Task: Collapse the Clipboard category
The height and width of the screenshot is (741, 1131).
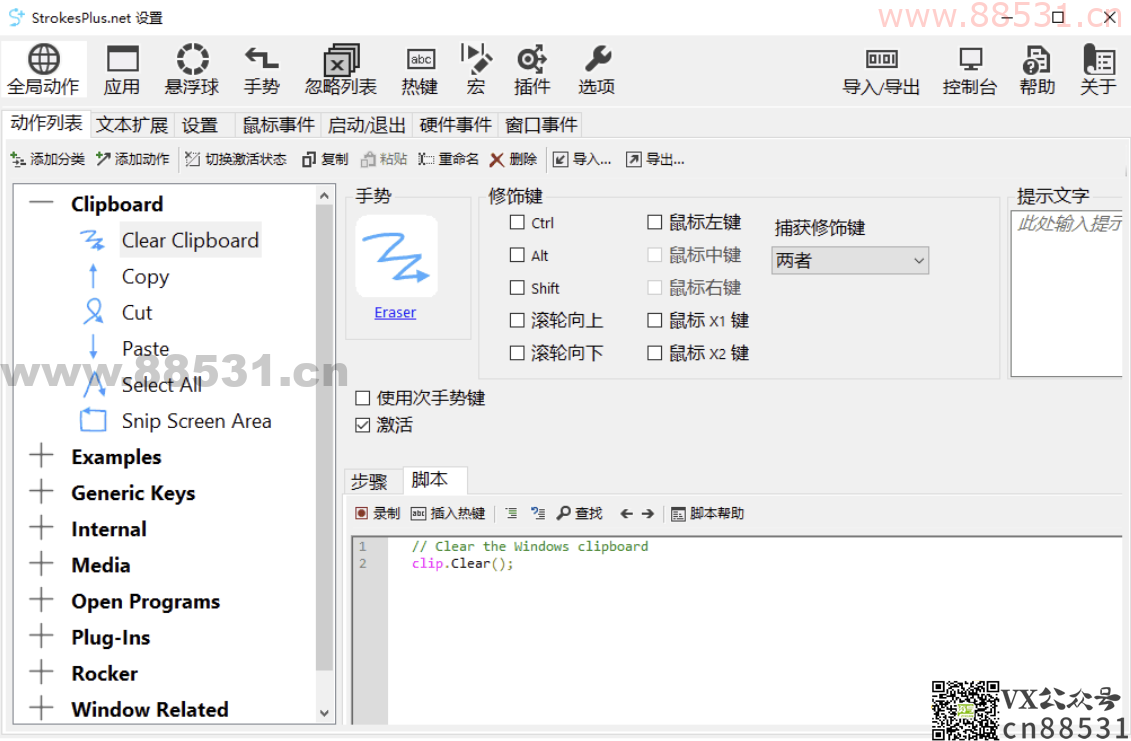Action: coord(41,203)
